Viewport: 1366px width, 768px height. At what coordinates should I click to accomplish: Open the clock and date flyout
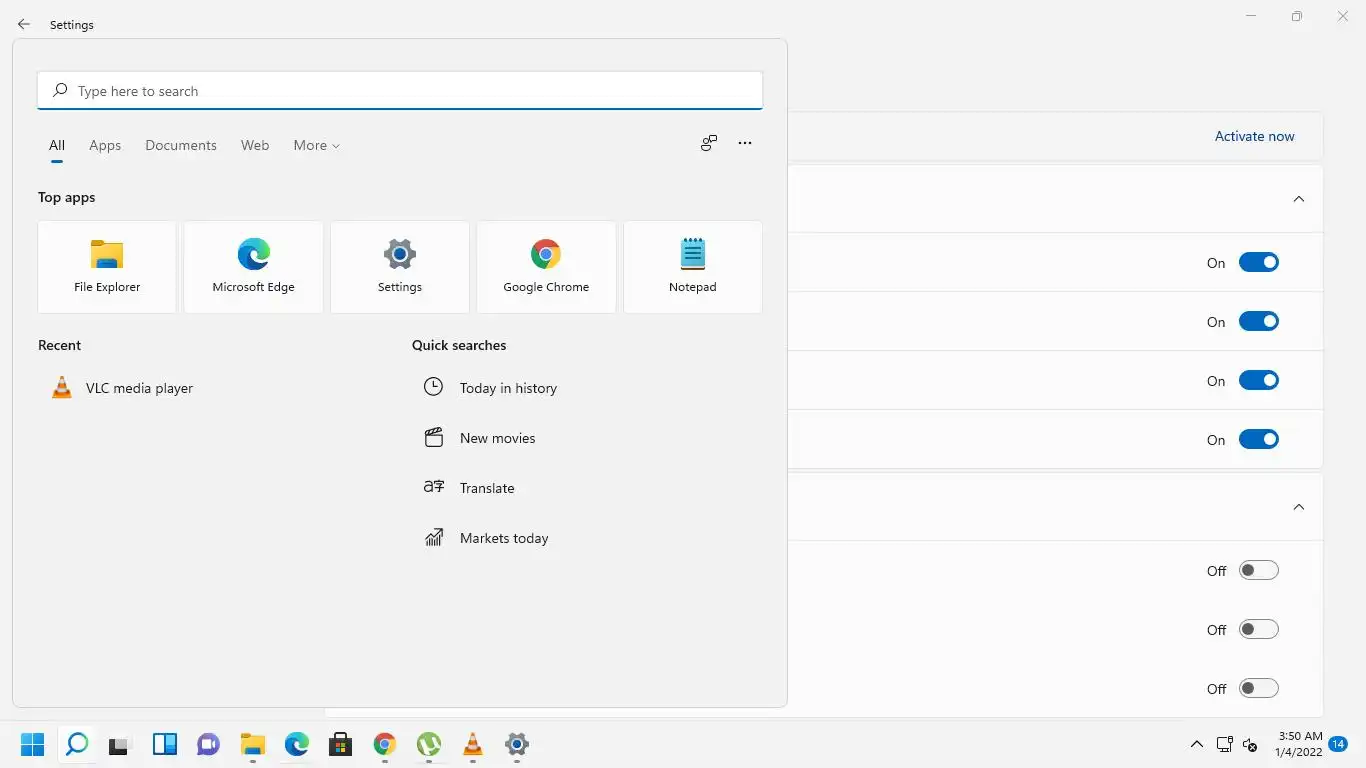coord(1298,744)
